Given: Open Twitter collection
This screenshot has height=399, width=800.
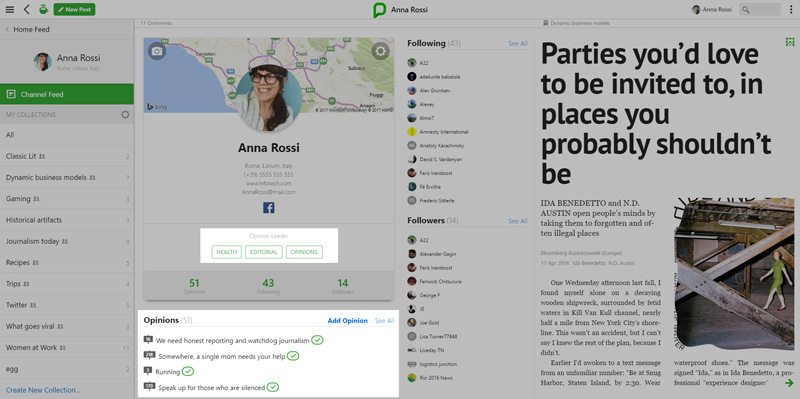Looking at the screenshot, I should click(x=67, y=305).
